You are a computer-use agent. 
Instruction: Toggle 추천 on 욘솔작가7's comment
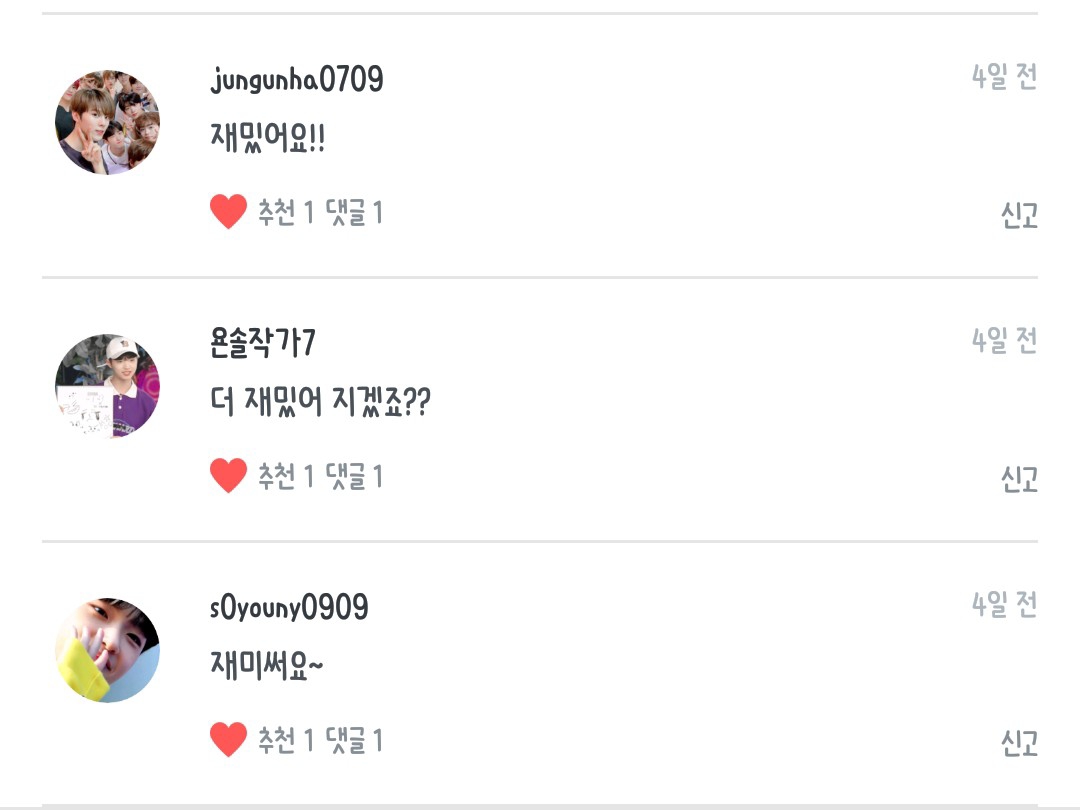click(x=286, y=476)
